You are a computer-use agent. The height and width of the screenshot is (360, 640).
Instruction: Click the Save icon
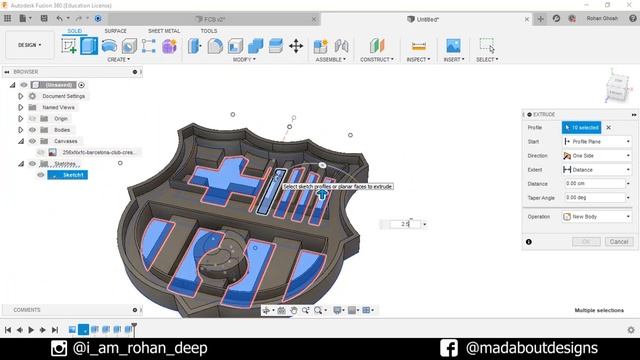(x=44, y=18)
